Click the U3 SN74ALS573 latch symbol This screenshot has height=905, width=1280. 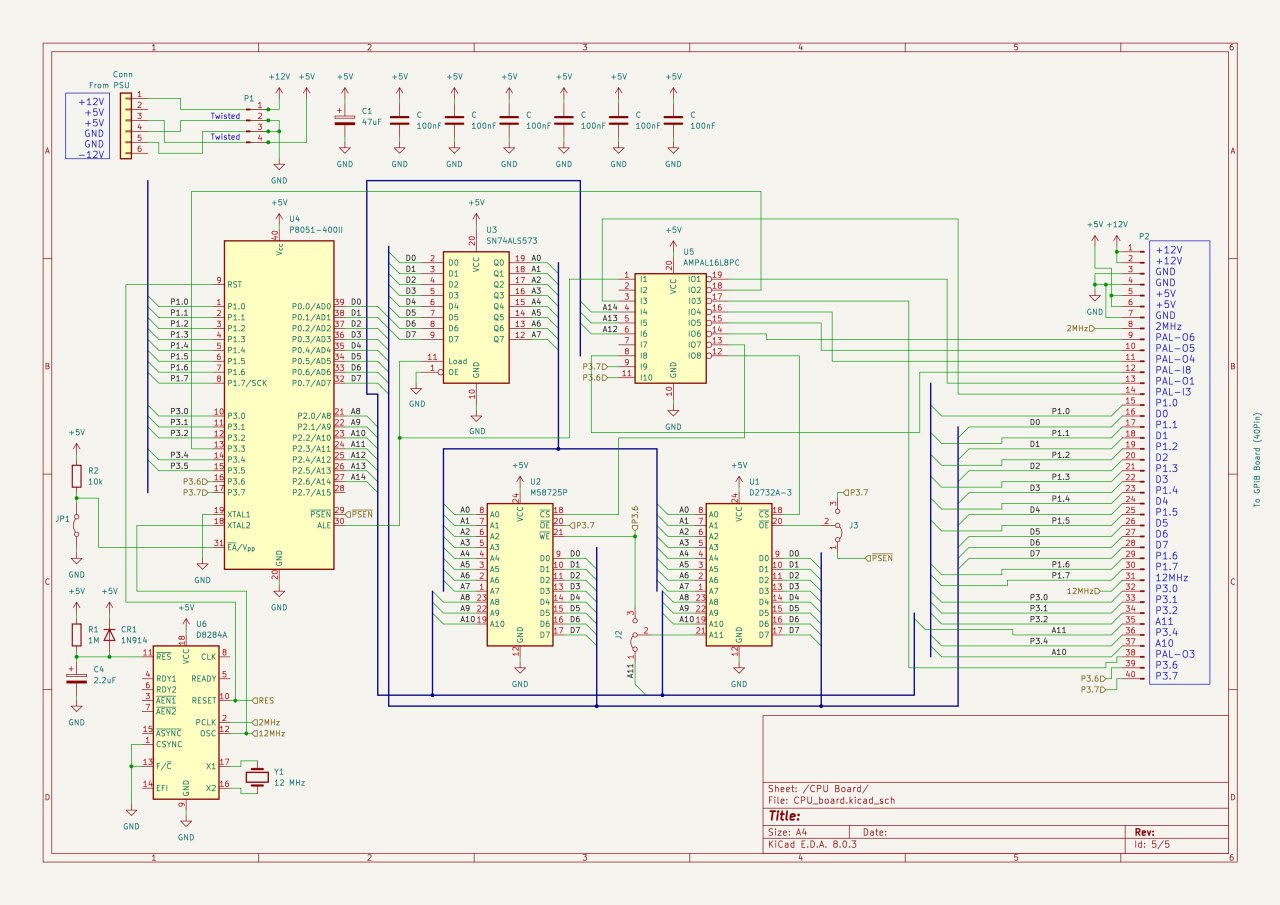pyautogui.click(x=476, y=315)
